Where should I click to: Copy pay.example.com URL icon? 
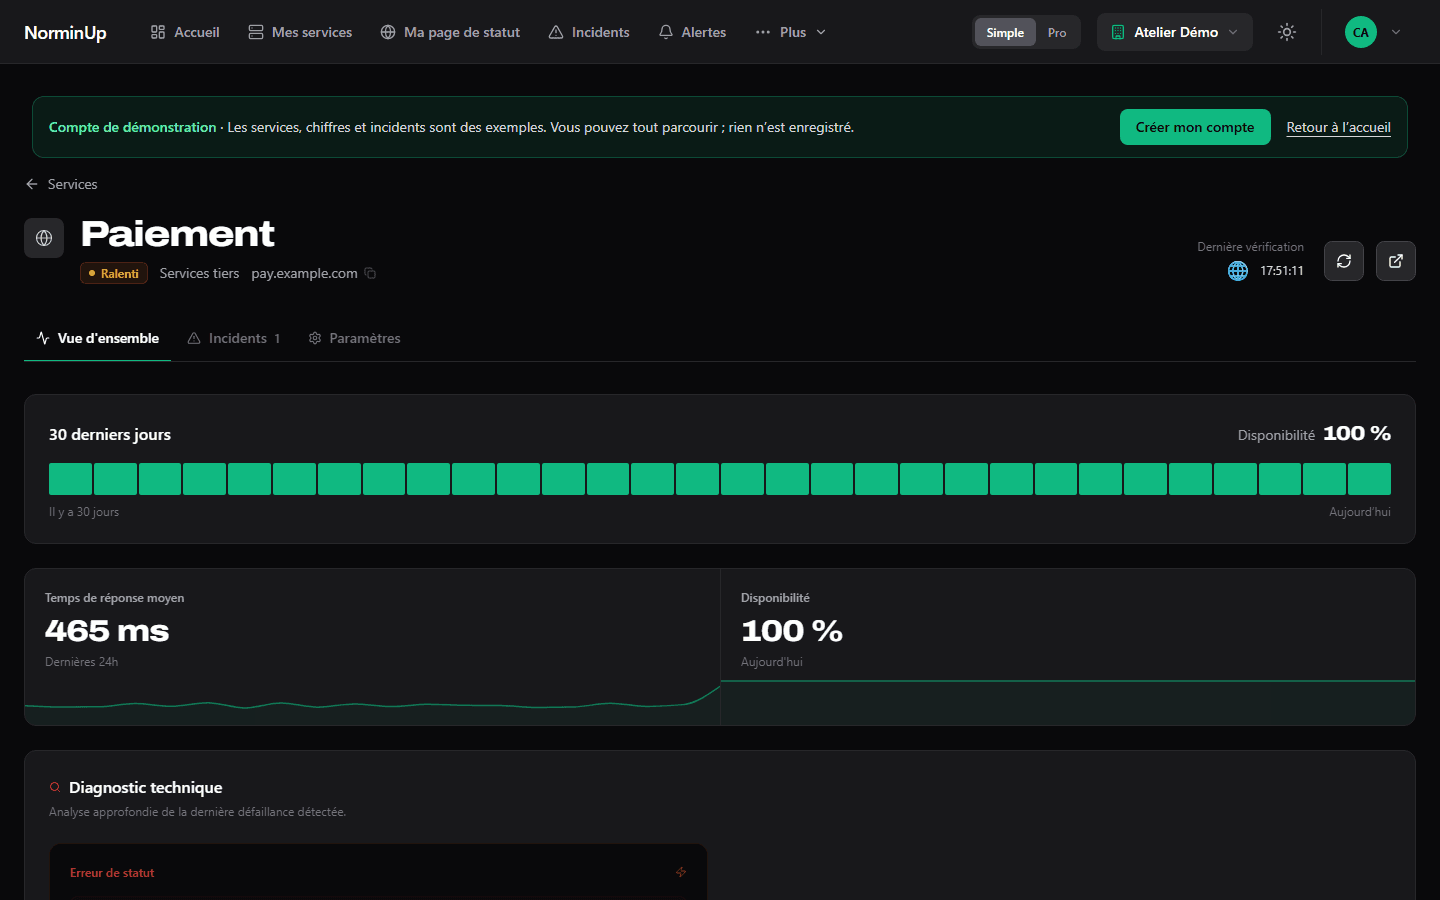point(370,273)
